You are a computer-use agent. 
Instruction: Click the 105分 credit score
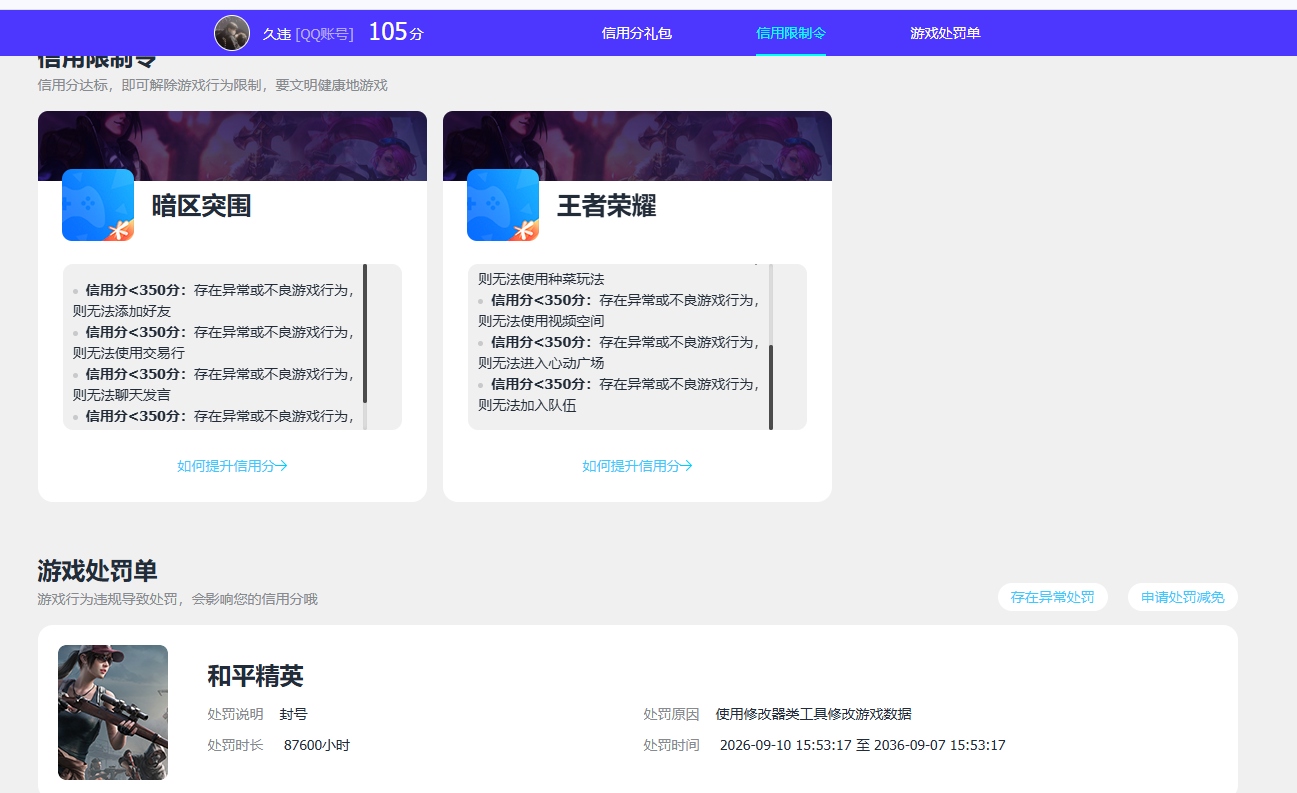[x=396, y=32]
